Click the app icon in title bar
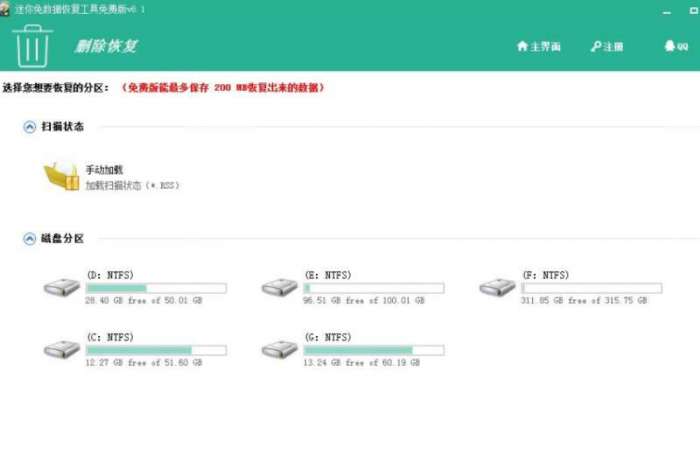 [7, 8]
